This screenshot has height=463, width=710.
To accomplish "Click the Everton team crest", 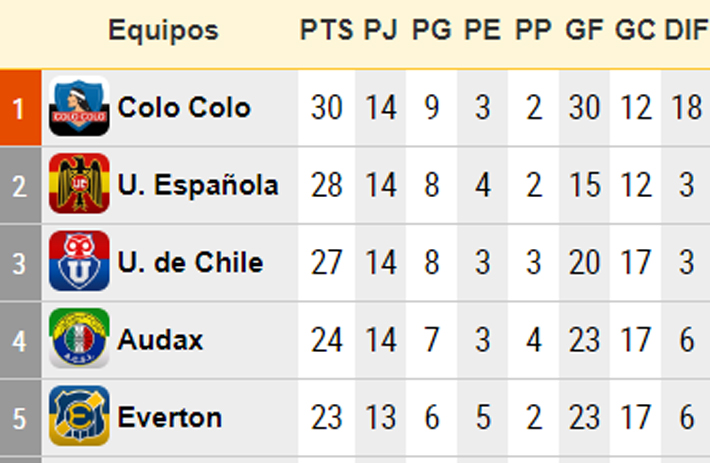I will coord(79,416).
